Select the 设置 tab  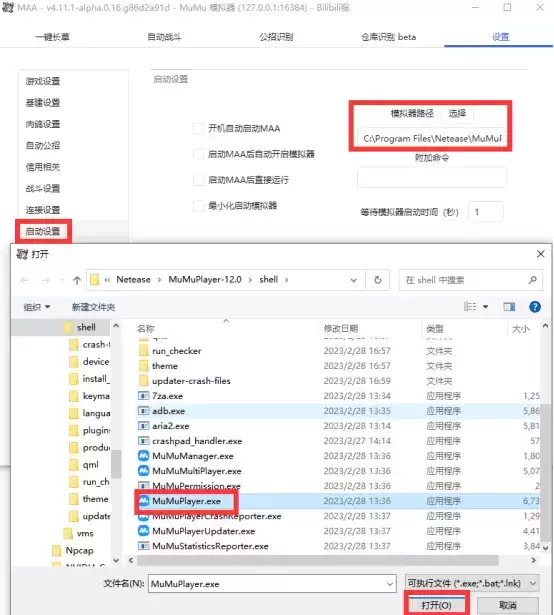click(x=500, y=37)
